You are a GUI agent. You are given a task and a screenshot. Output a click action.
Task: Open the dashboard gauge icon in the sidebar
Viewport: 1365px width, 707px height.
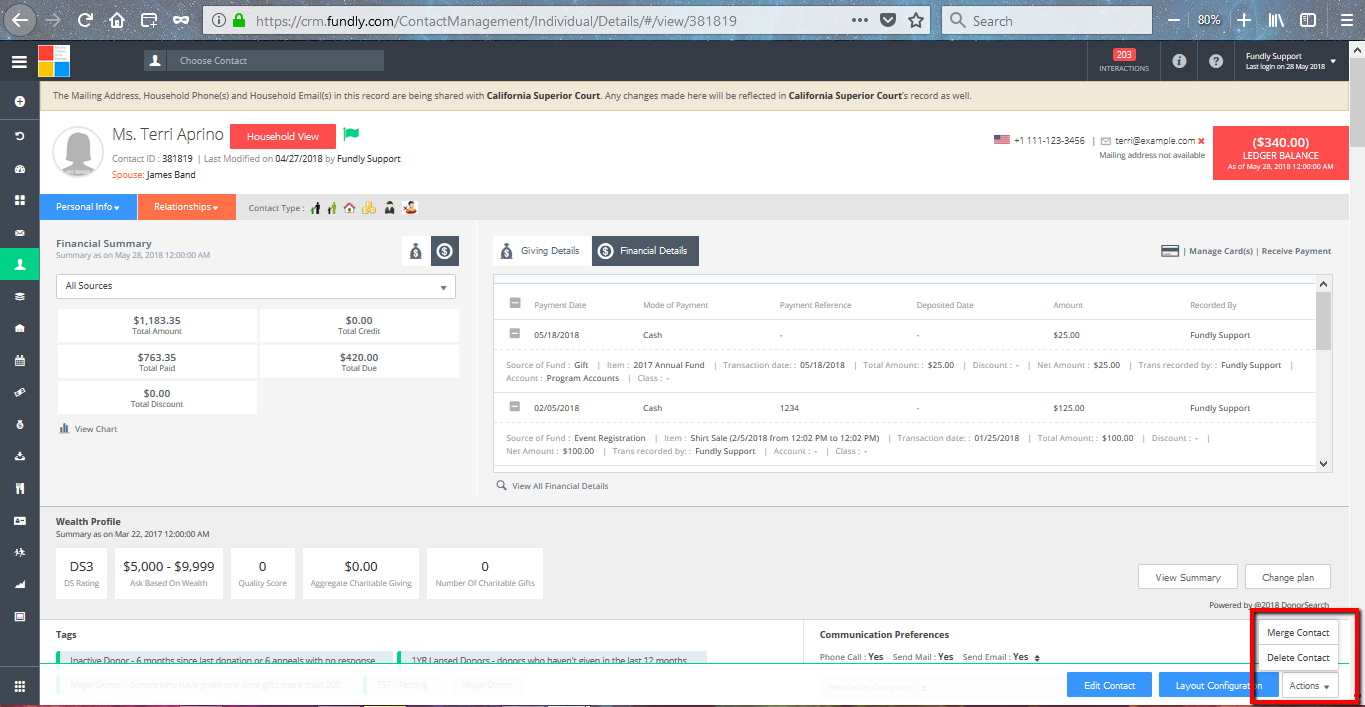19,168
